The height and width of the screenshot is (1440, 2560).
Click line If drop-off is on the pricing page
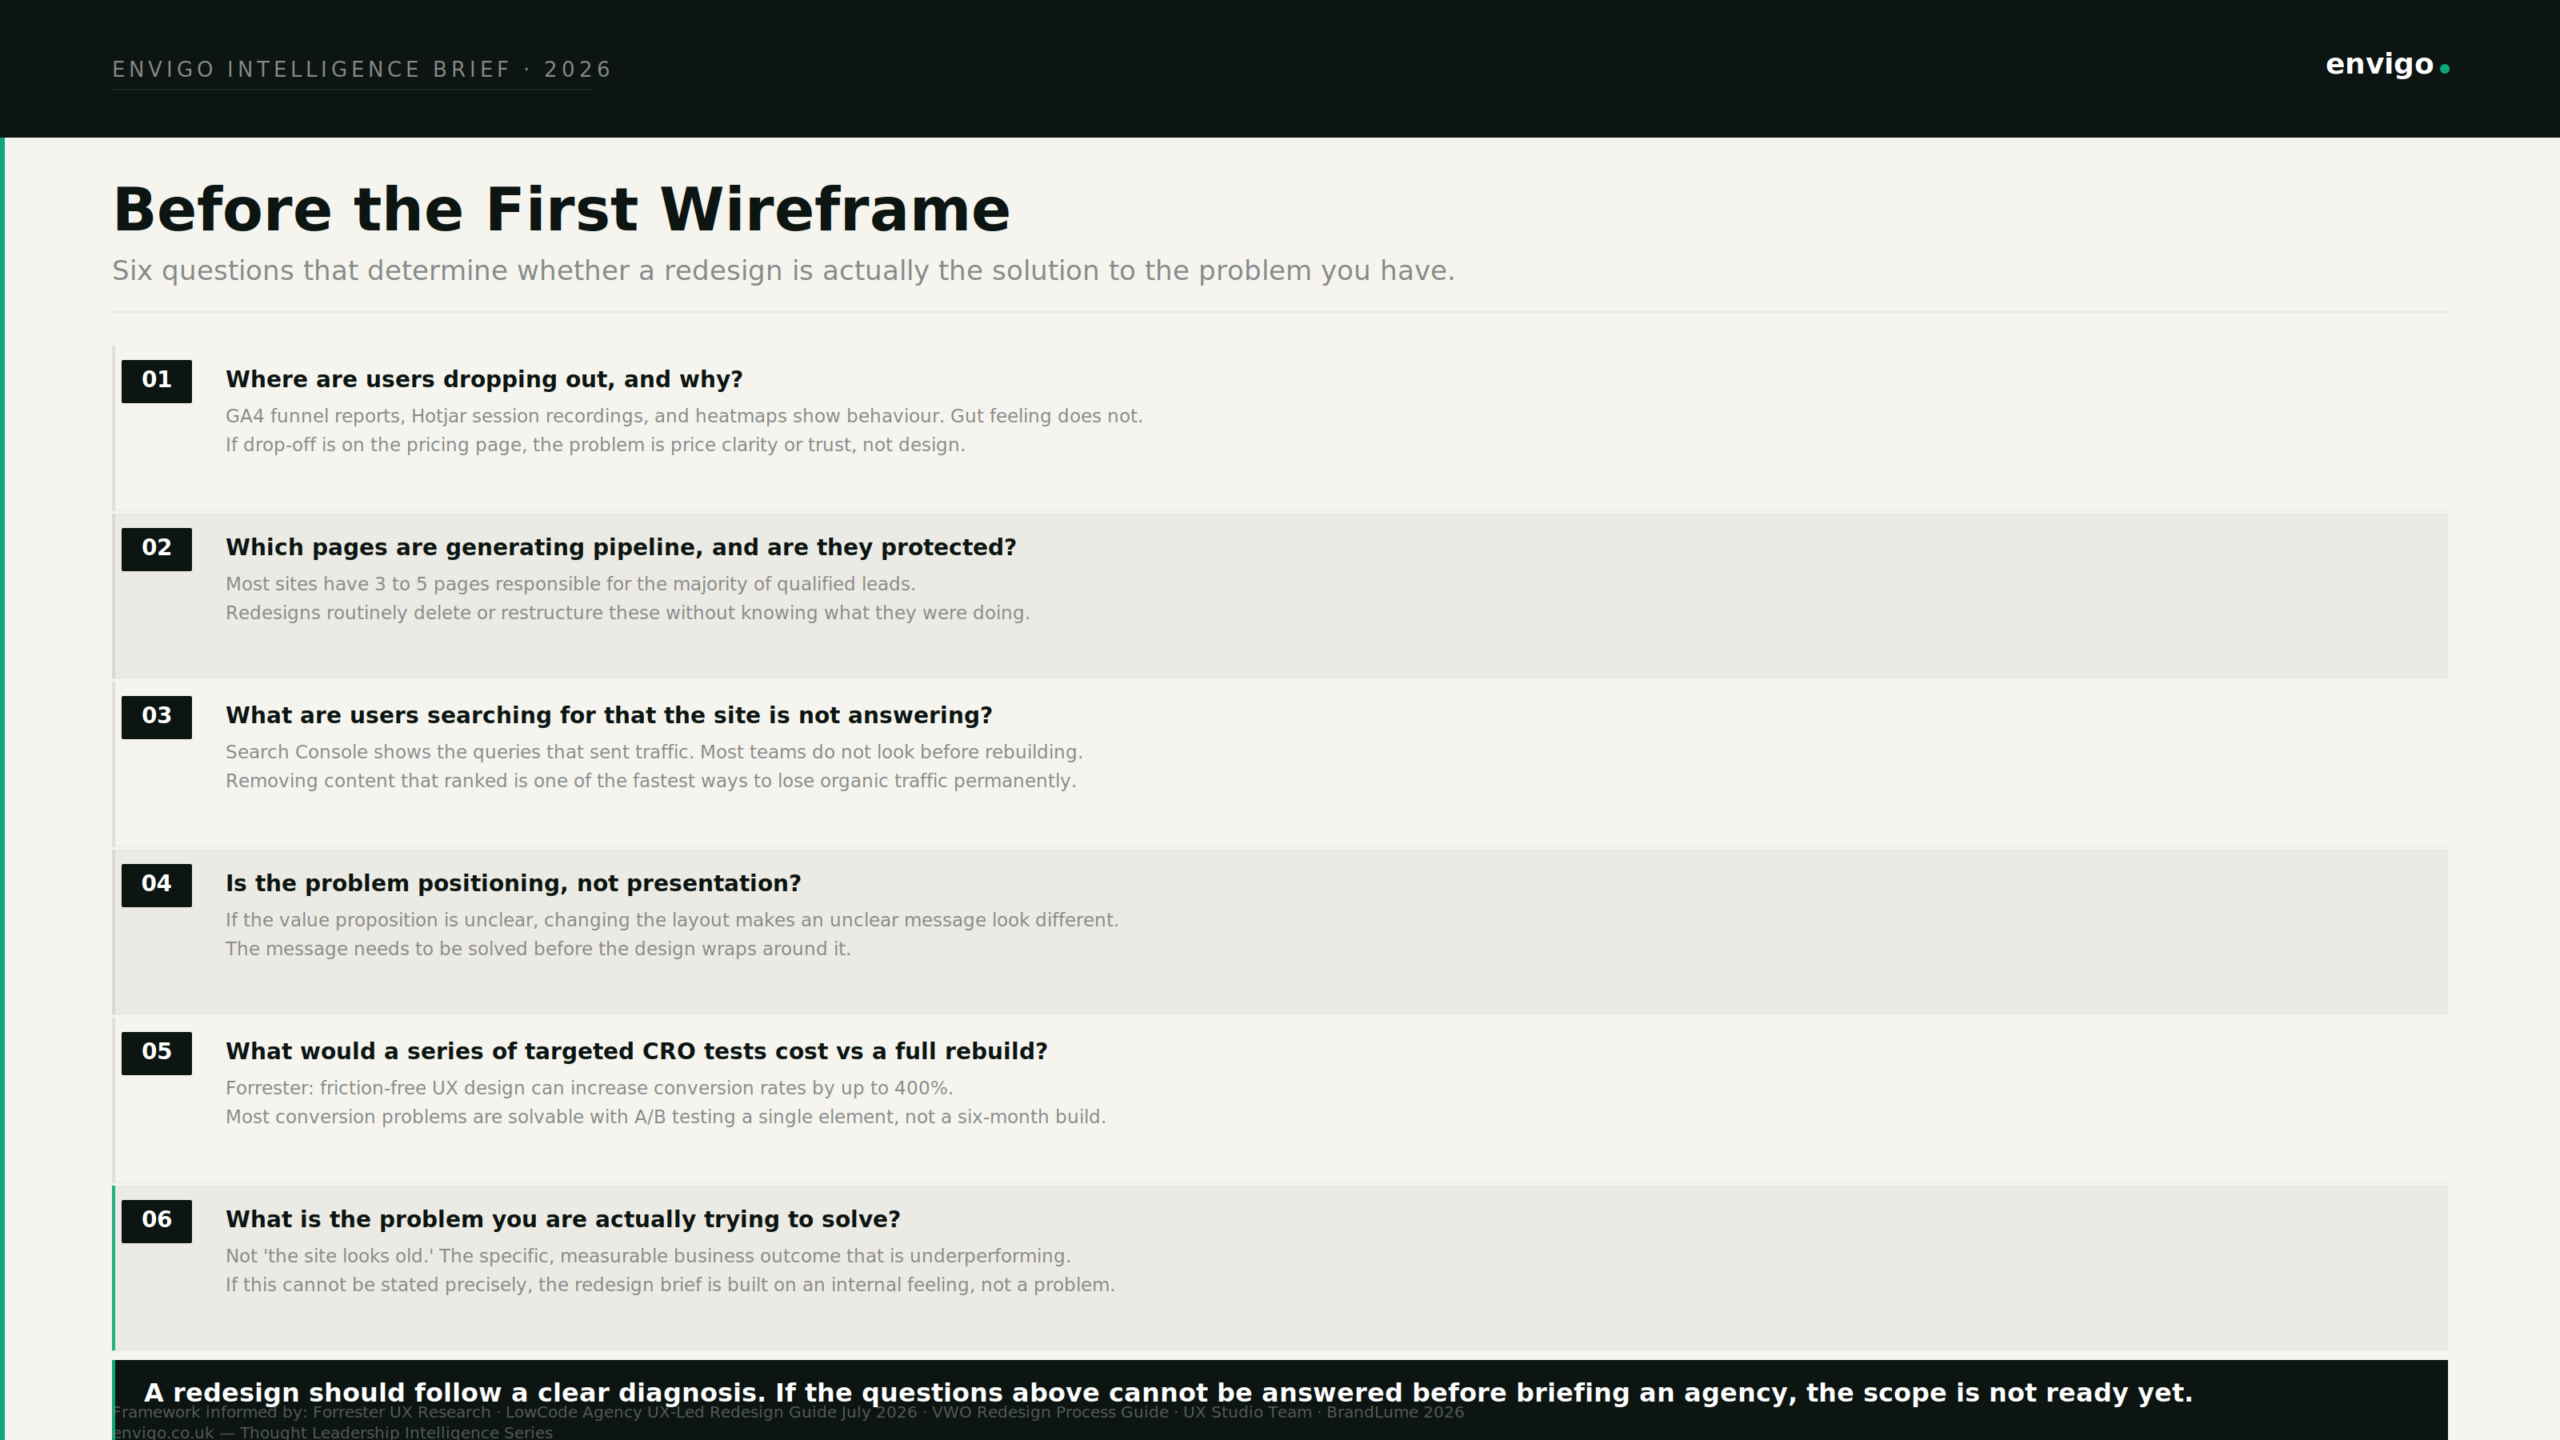tap(595, 445)
